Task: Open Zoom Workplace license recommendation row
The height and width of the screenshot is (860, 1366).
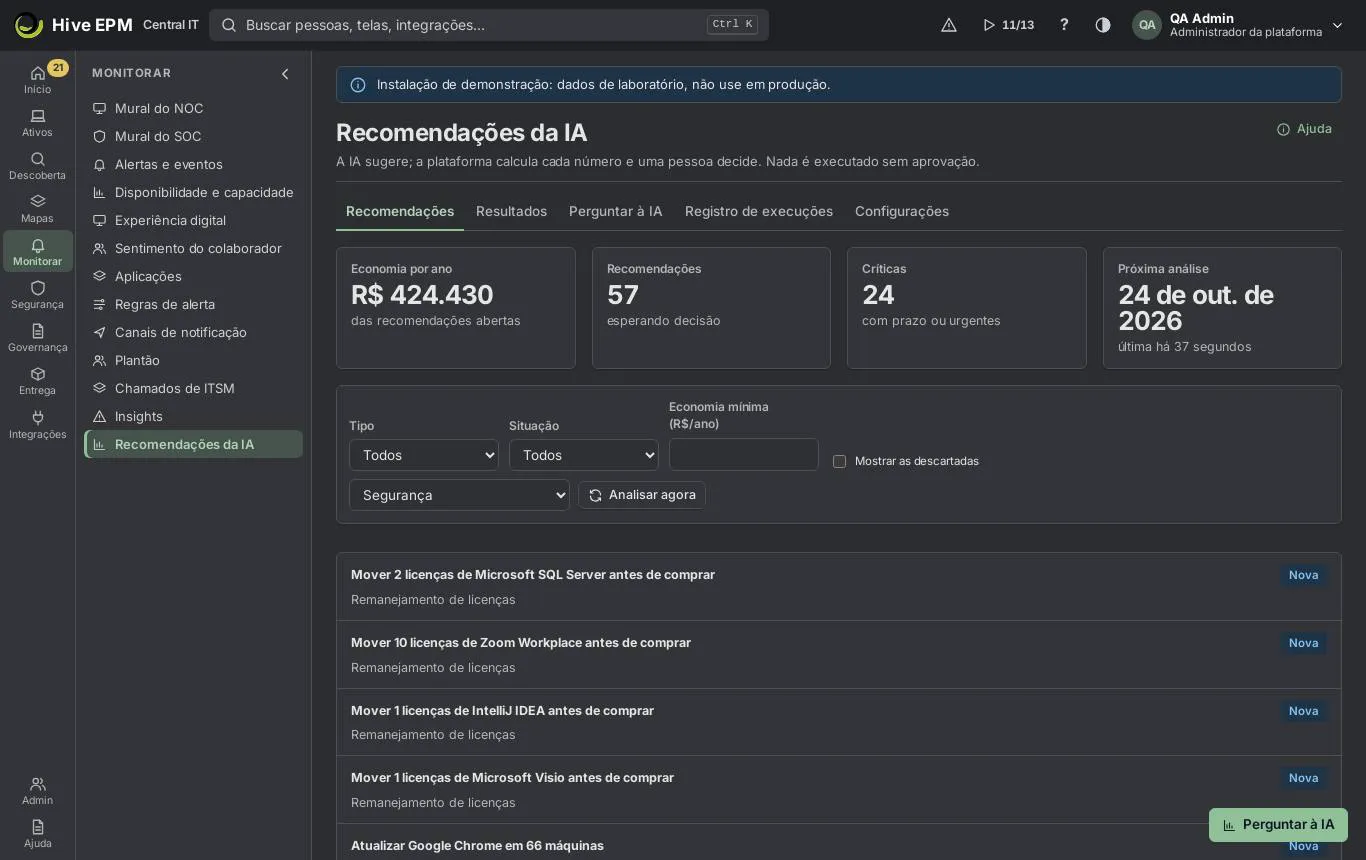Action: pos(839,655)
